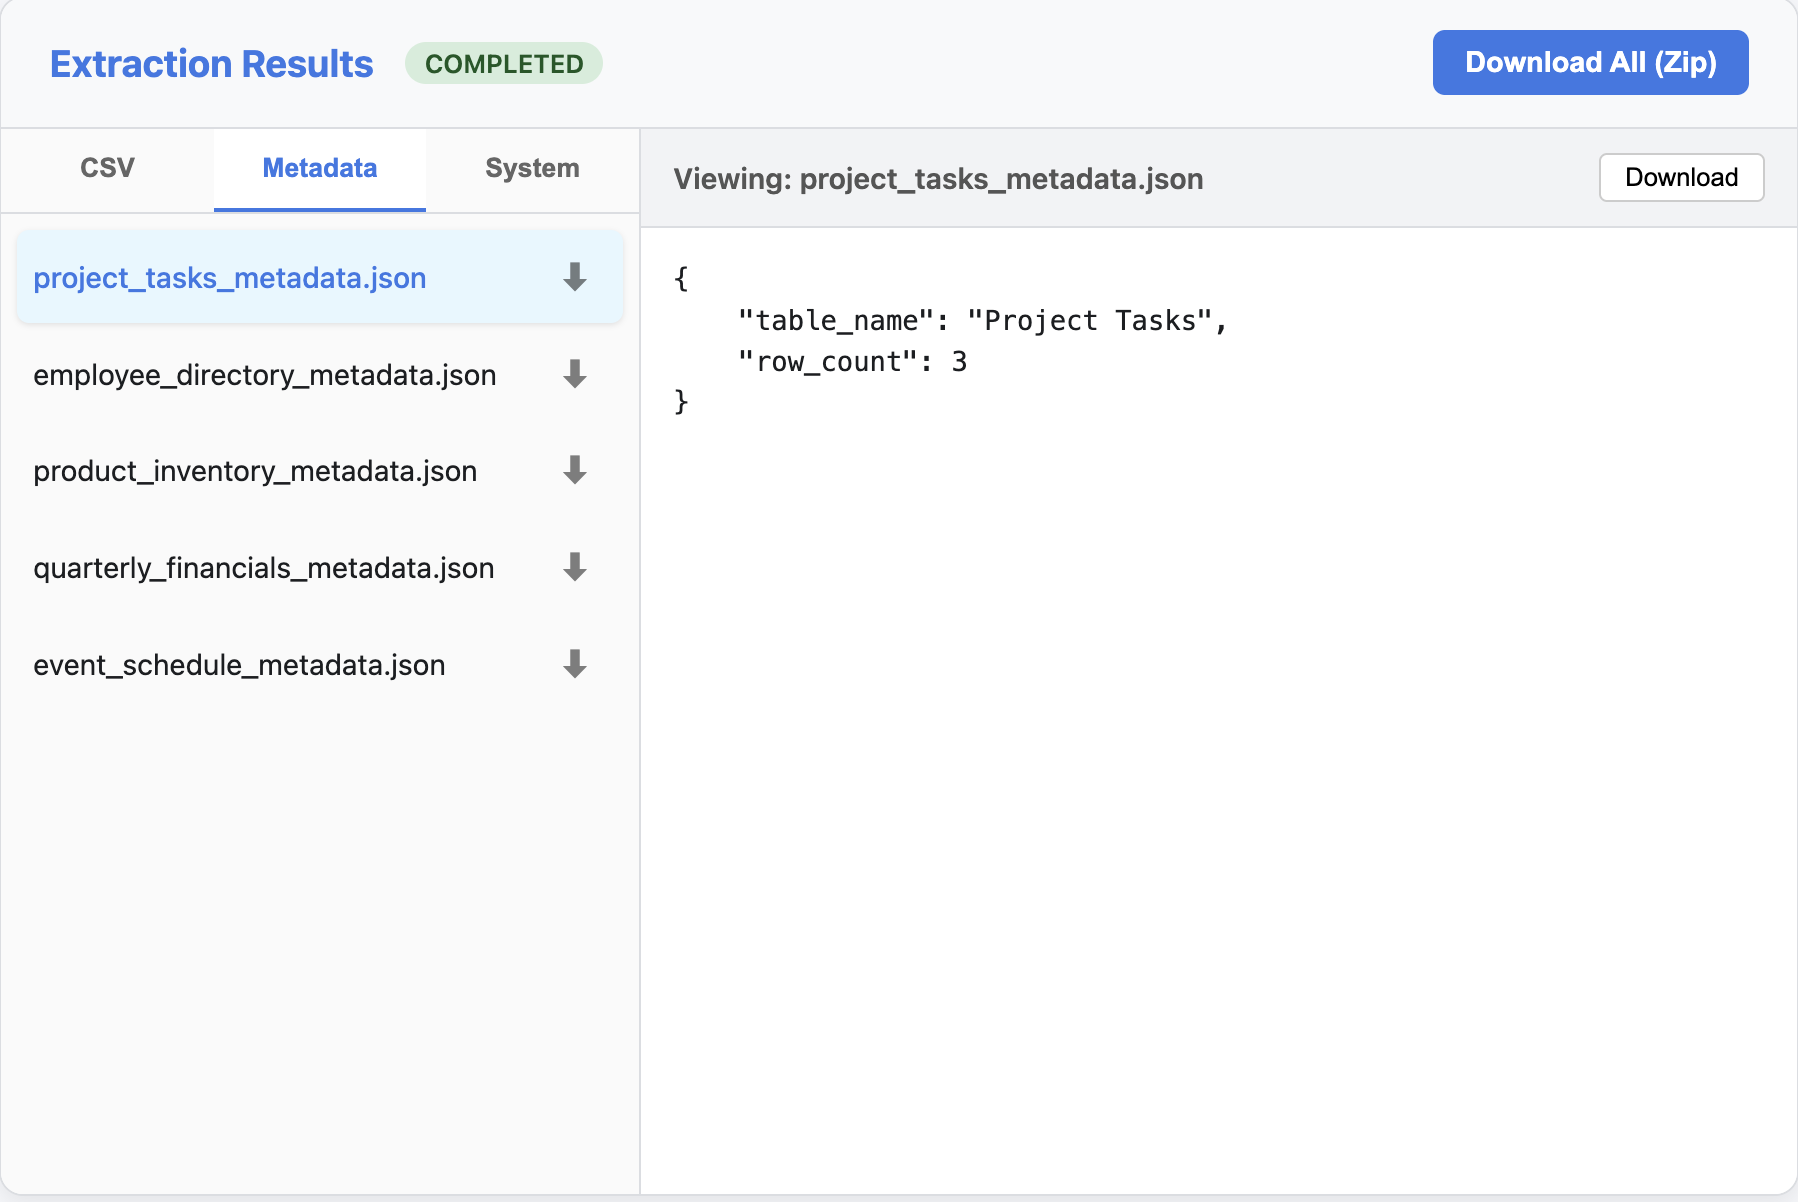Click the COMPLETED status badge
The height and width of the screenshot is (1202, 1798).
pos(503,64)
